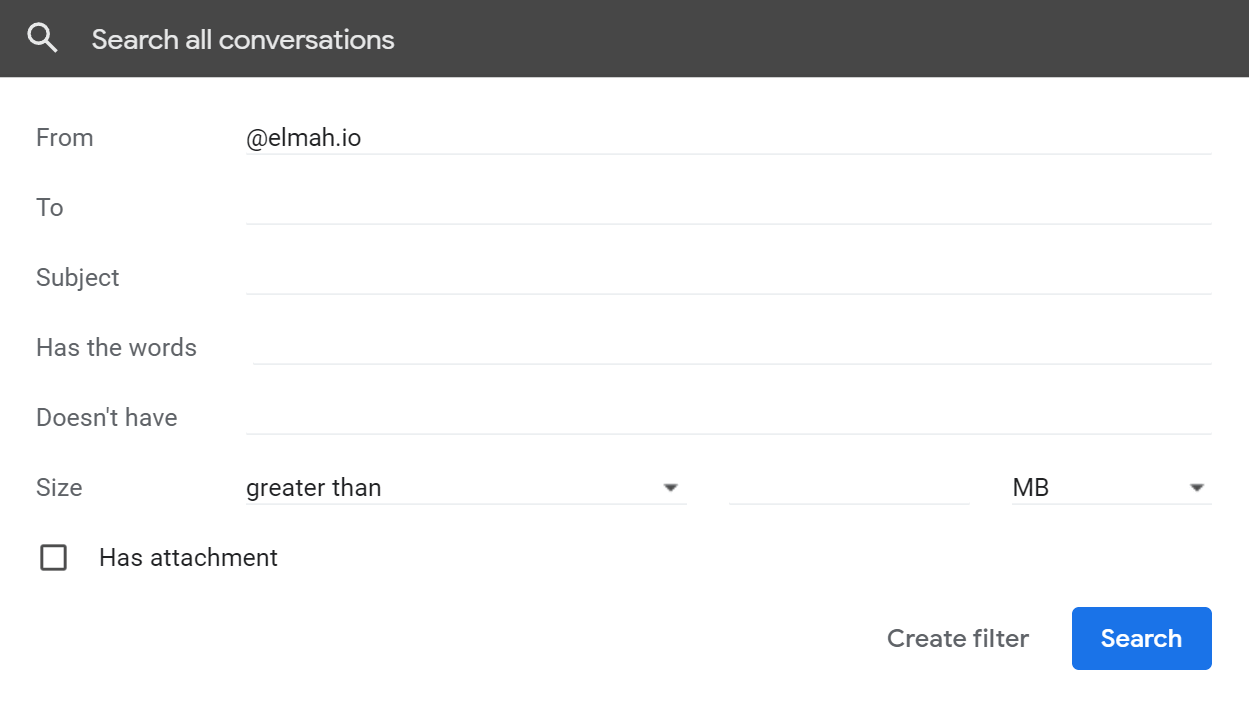
Task: Click the Subject field label
Action: pos(77,277)
